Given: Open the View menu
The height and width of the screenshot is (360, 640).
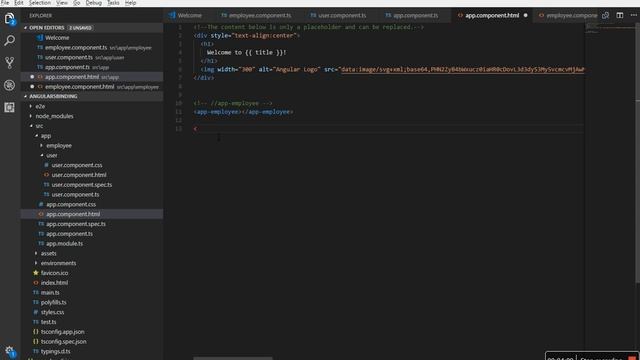Looking at the screenshot, I should 62,3.
